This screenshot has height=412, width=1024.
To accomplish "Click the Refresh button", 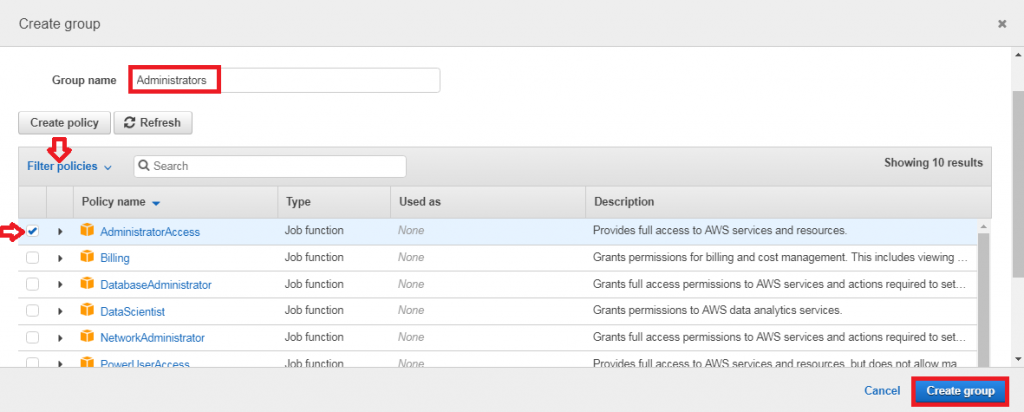I will pos(153,123).
